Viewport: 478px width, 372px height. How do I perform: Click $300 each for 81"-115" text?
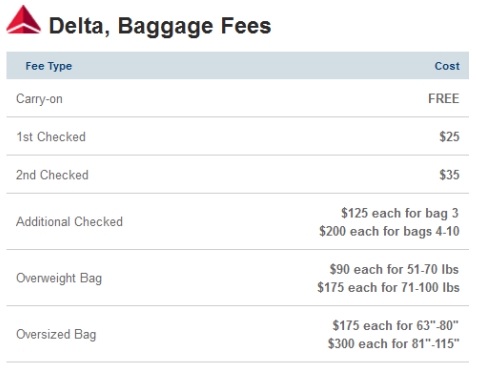(394, 343)
